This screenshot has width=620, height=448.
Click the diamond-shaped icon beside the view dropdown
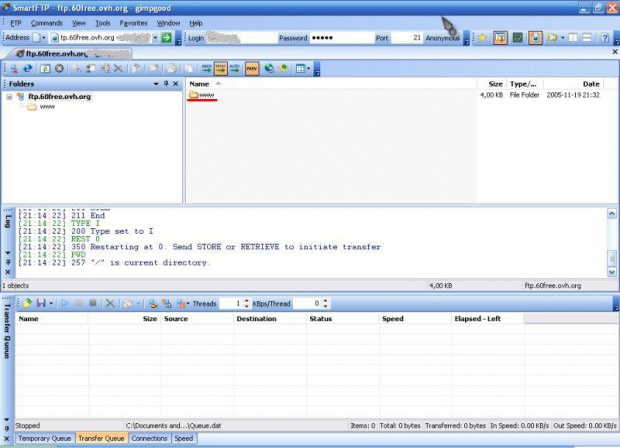click(284, 68)
